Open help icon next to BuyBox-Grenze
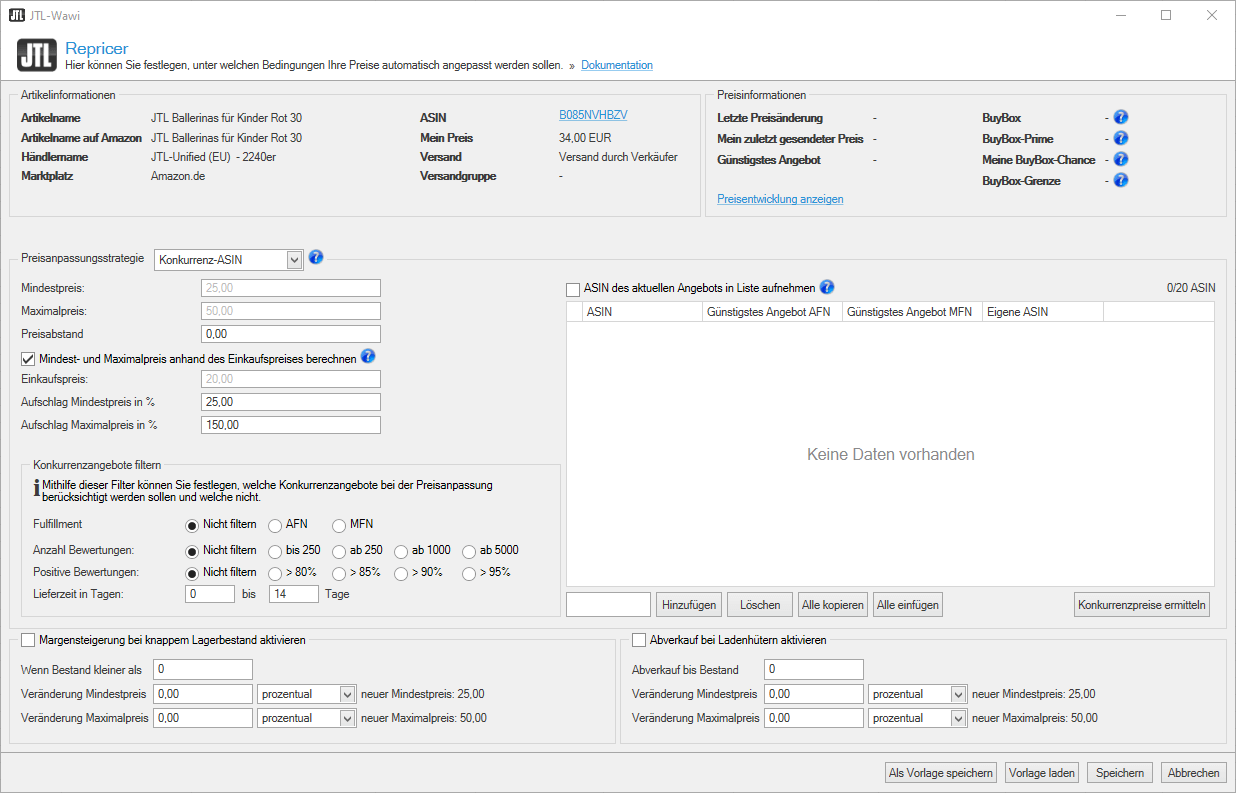 (x=1121, y=181)
